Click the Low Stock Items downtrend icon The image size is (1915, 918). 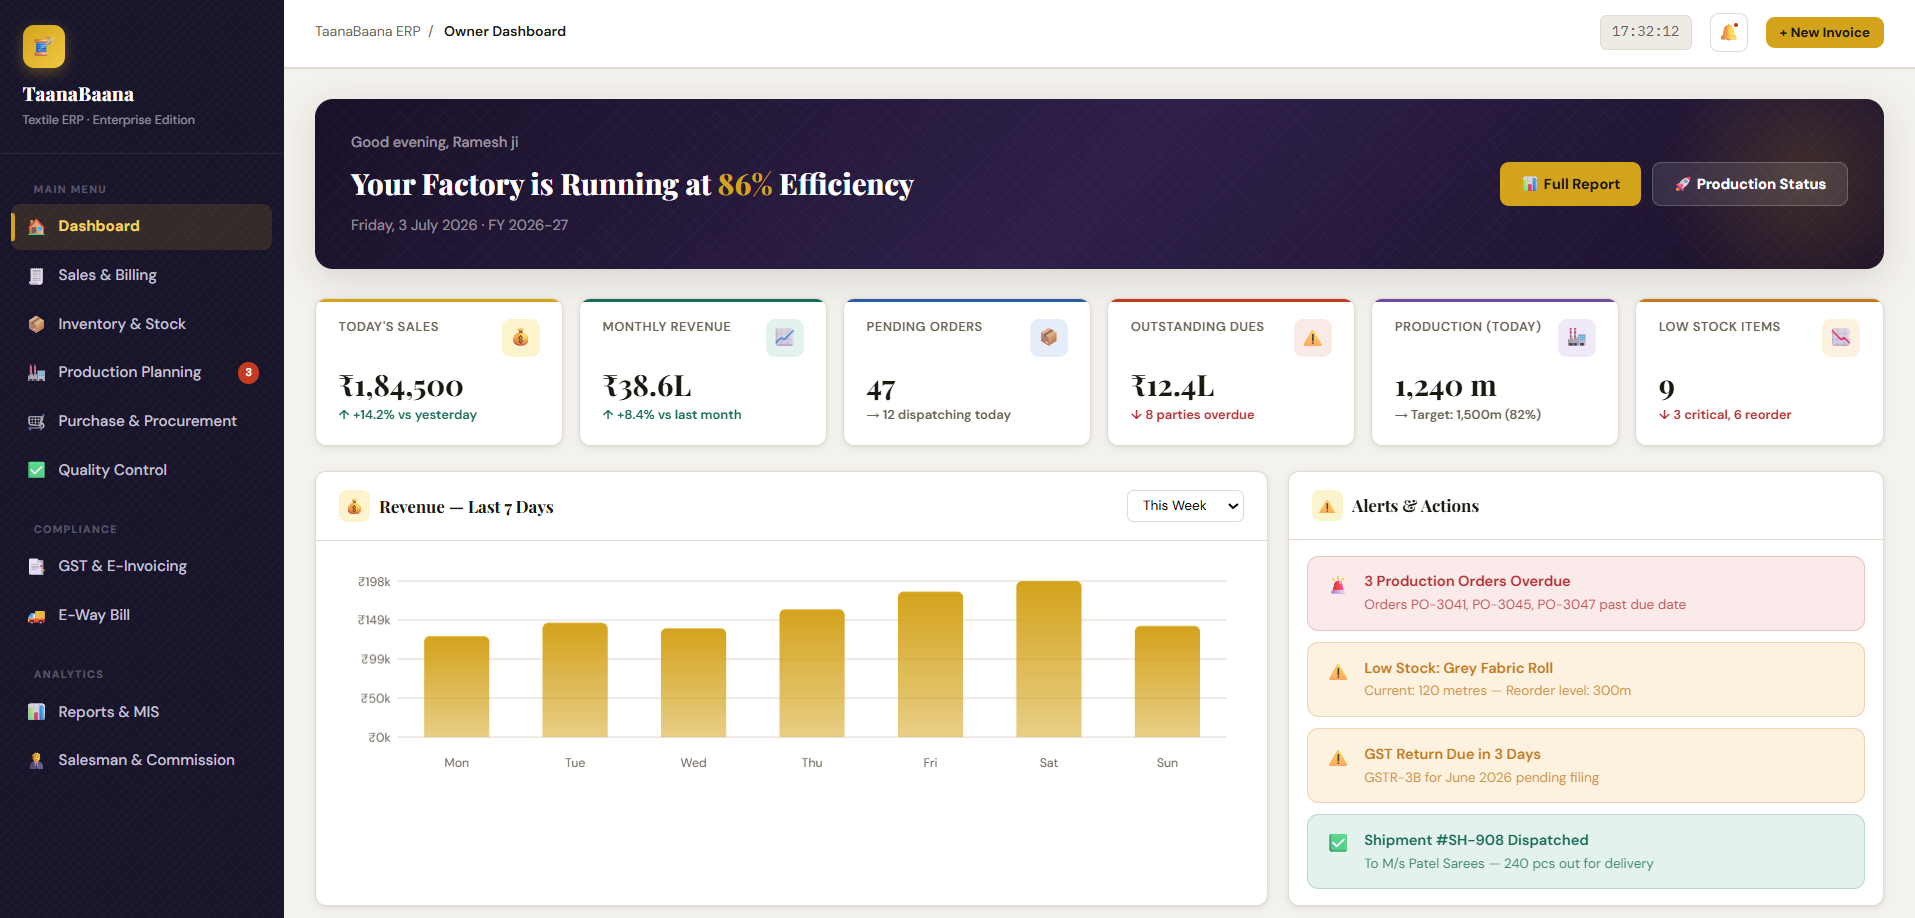1840,338
